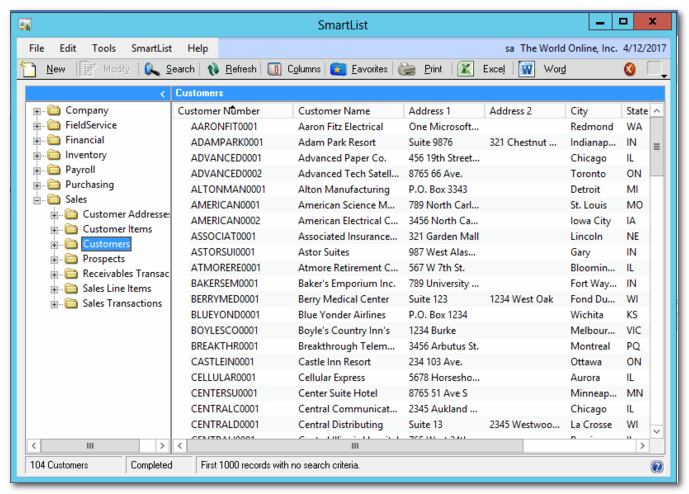This screenshot has width=689, height=494.
Task: Click the Financial folder icon
Action: (x=54, y=140)
